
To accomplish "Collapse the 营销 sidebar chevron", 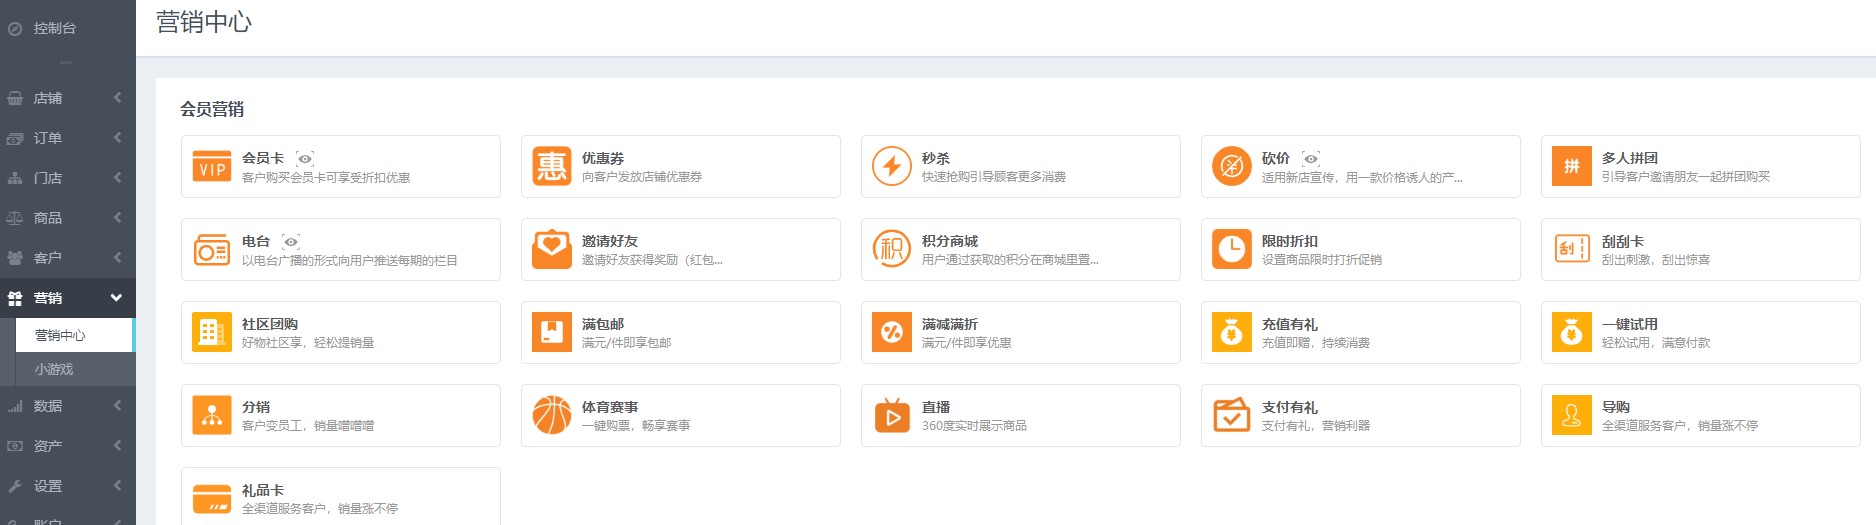I will [x=116, y=298].
